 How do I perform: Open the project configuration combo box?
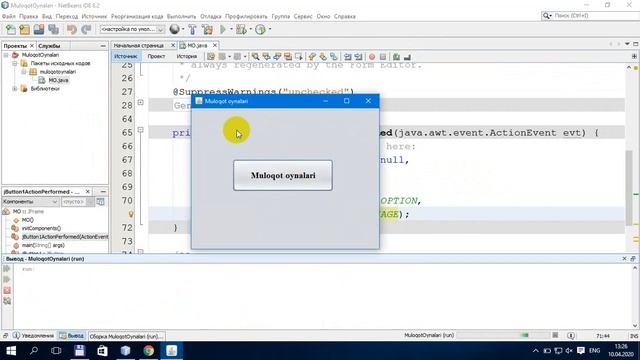click(x=132, y=29)
